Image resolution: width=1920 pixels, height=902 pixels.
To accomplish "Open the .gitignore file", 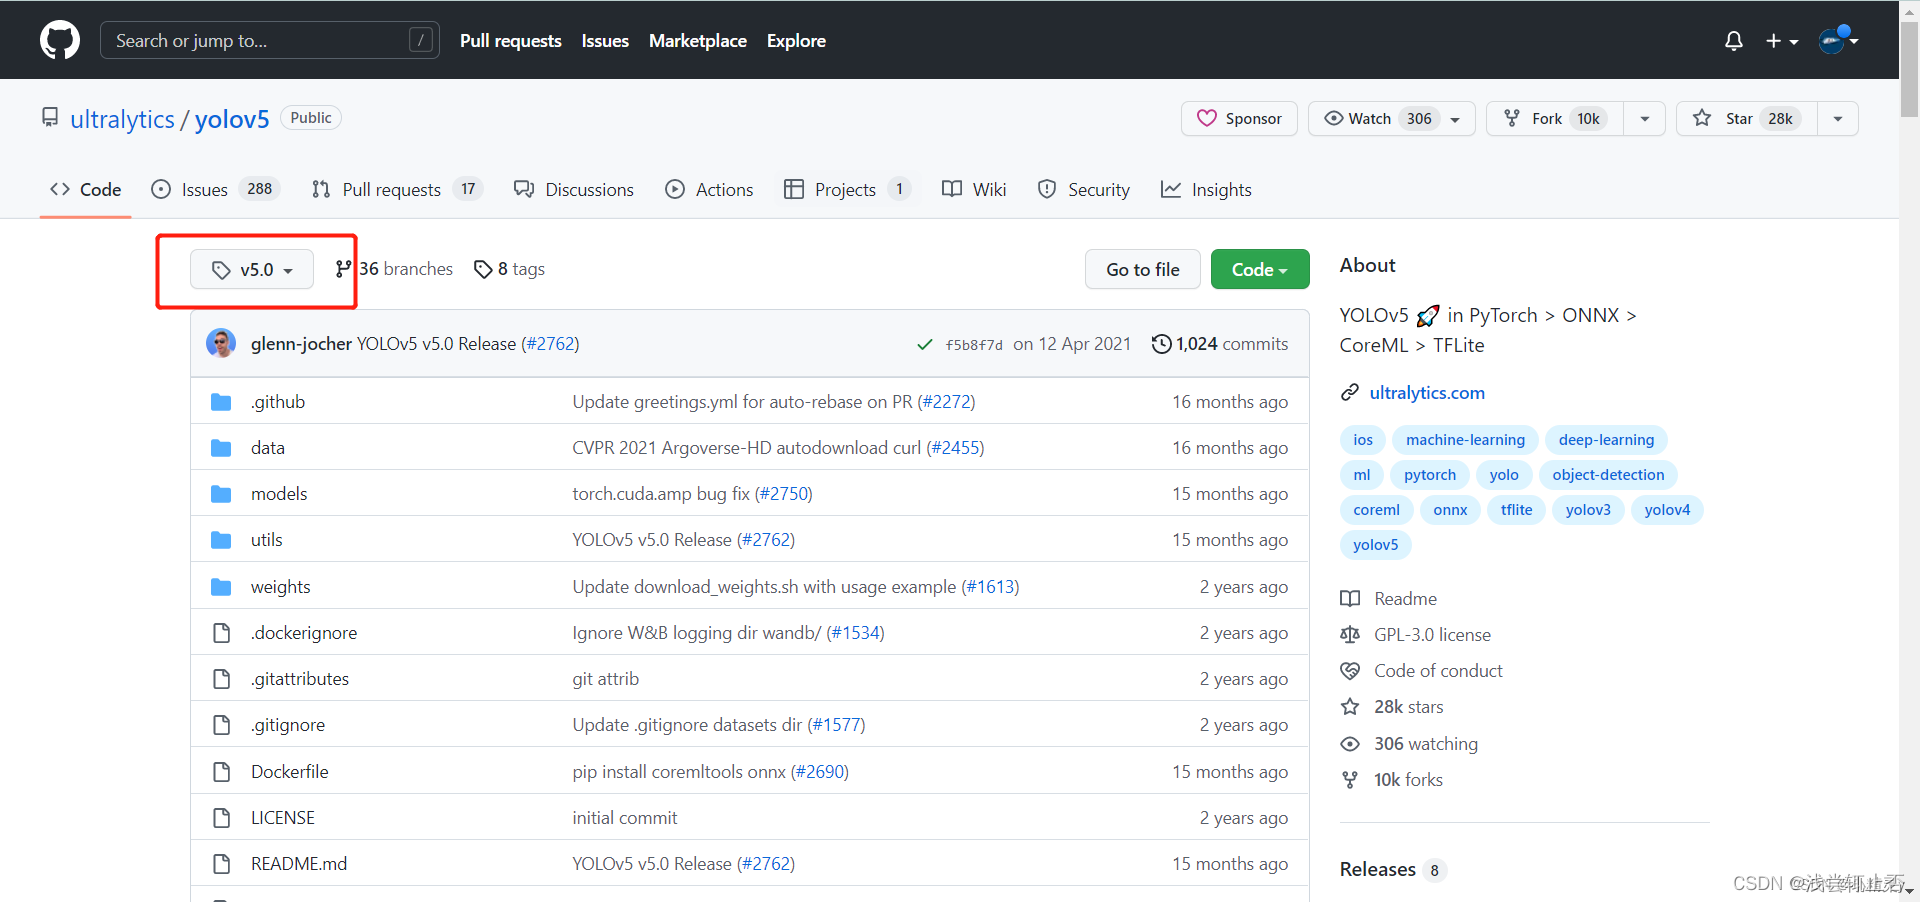I will point(288,724).
